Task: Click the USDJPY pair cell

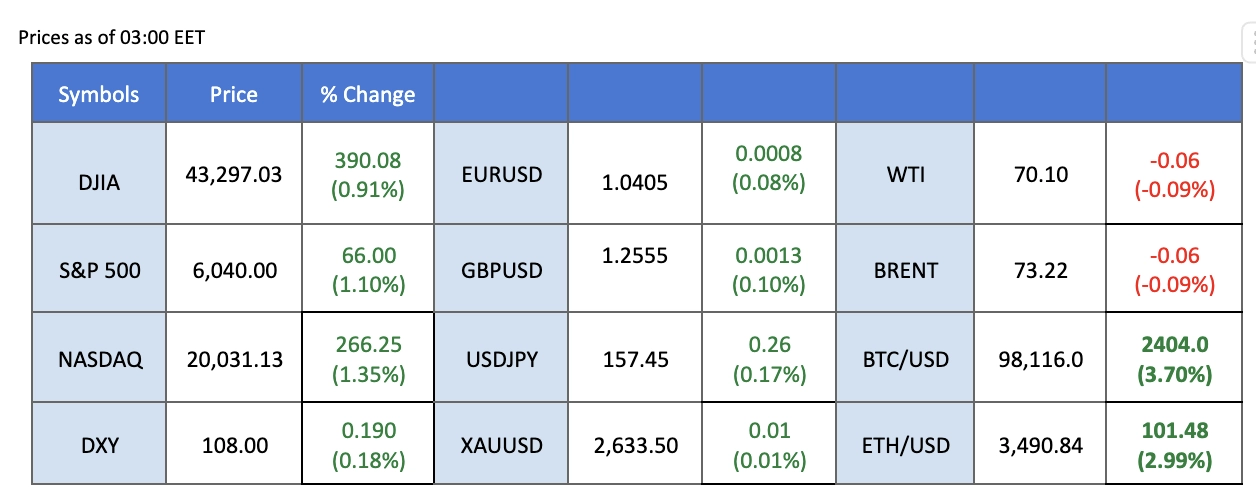Action: pos(501,359)
